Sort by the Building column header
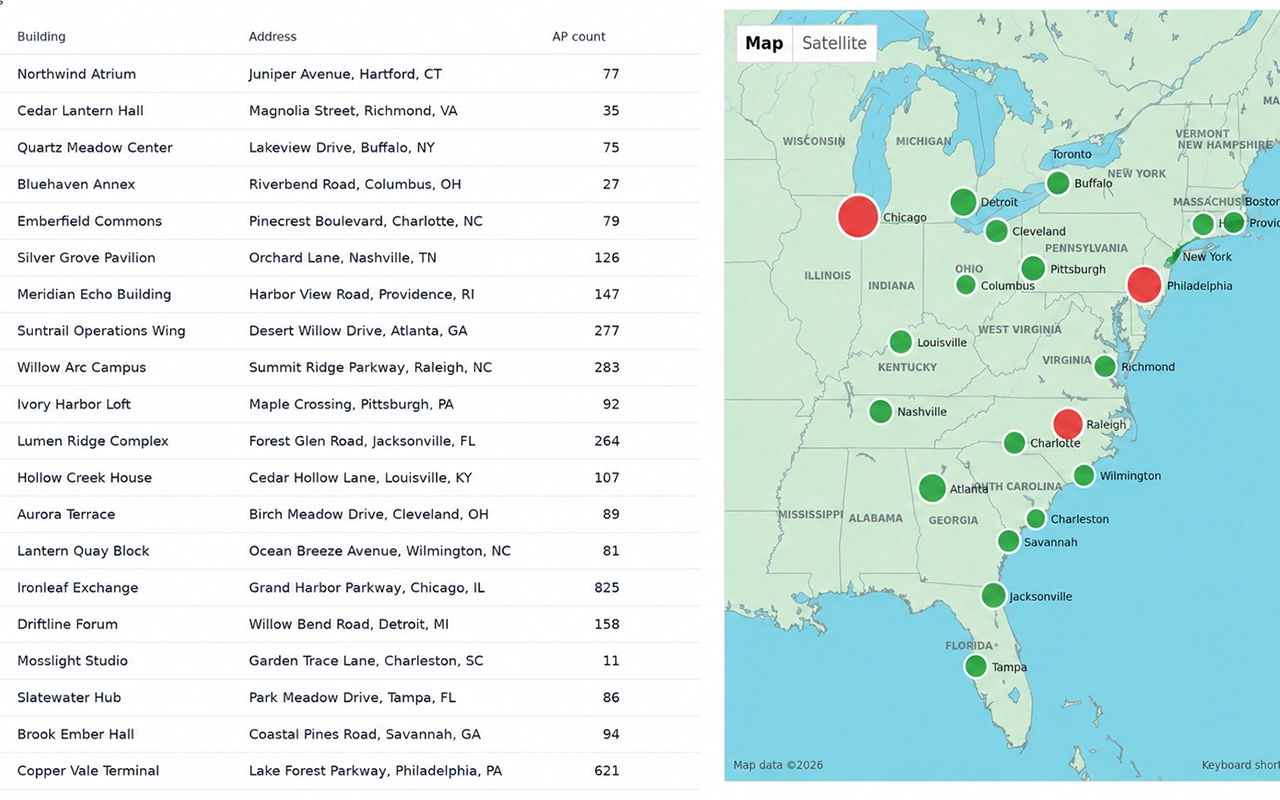The image size is (1280, 800). pos(41,37)
